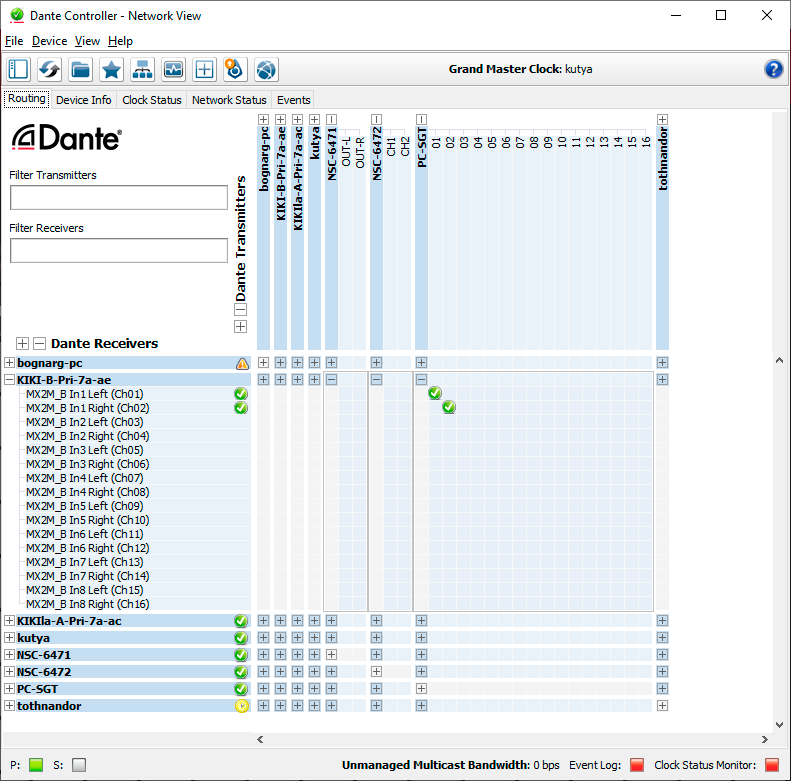
Task: Click the PC-SGT receiver name
Action: (37, 689)
